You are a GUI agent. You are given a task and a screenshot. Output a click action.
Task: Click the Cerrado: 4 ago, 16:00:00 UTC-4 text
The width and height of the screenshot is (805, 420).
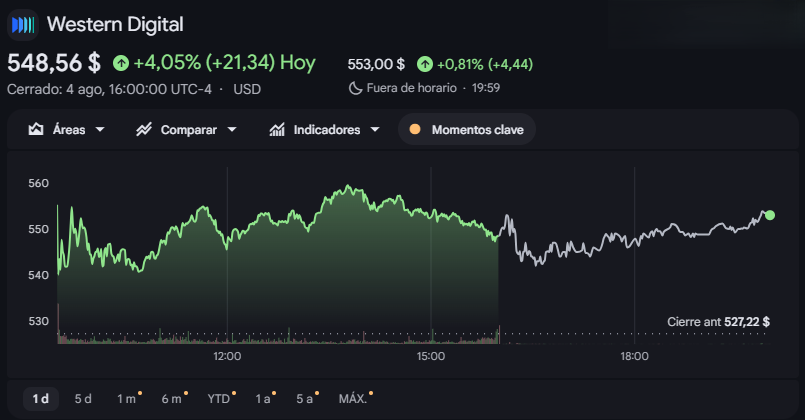click(109, 89)
